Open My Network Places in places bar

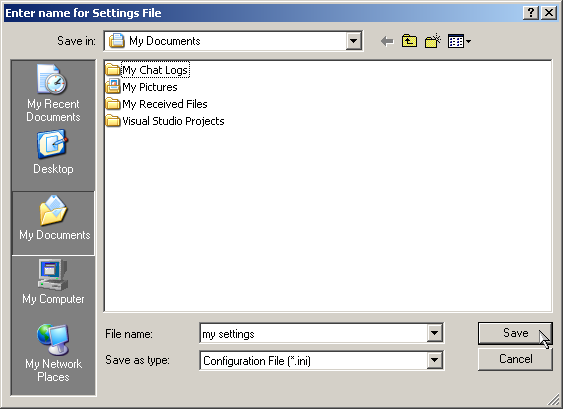coord(53,353)
